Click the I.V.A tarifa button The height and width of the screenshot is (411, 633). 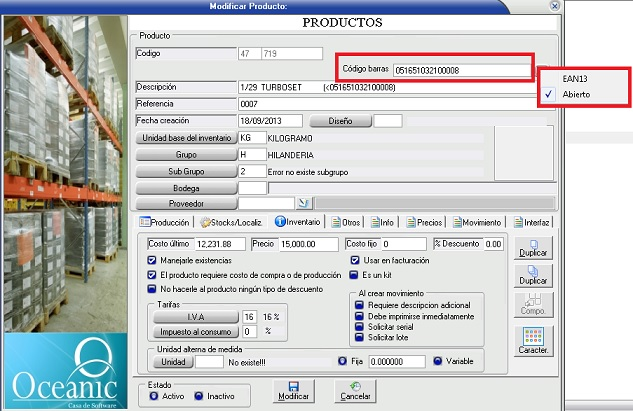tap(197, 316)
